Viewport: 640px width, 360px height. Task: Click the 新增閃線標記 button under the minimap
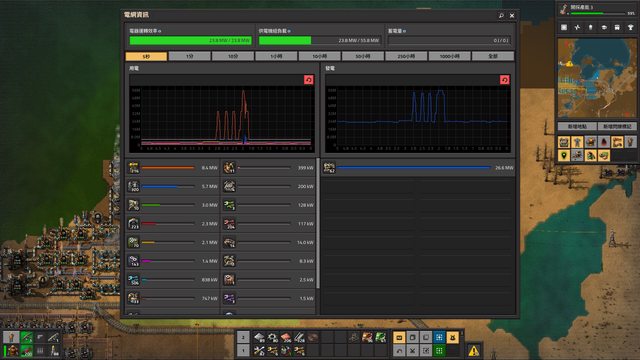(x=617, y=127)
